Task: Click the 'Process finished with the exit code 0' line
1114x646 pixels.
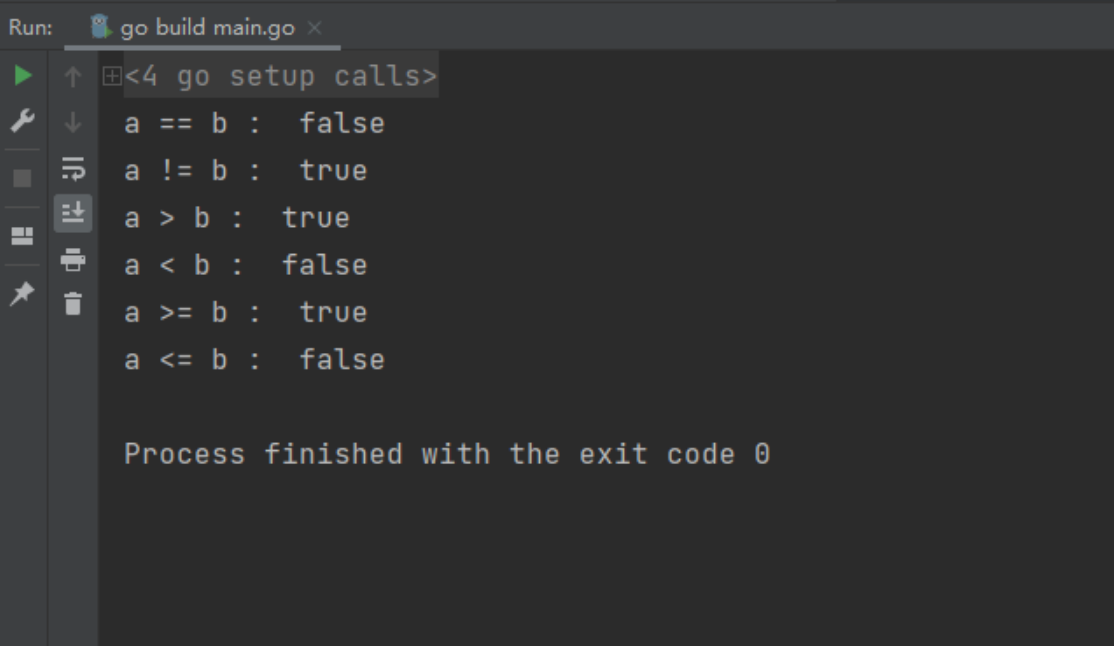Action: (x=448, y=453)
